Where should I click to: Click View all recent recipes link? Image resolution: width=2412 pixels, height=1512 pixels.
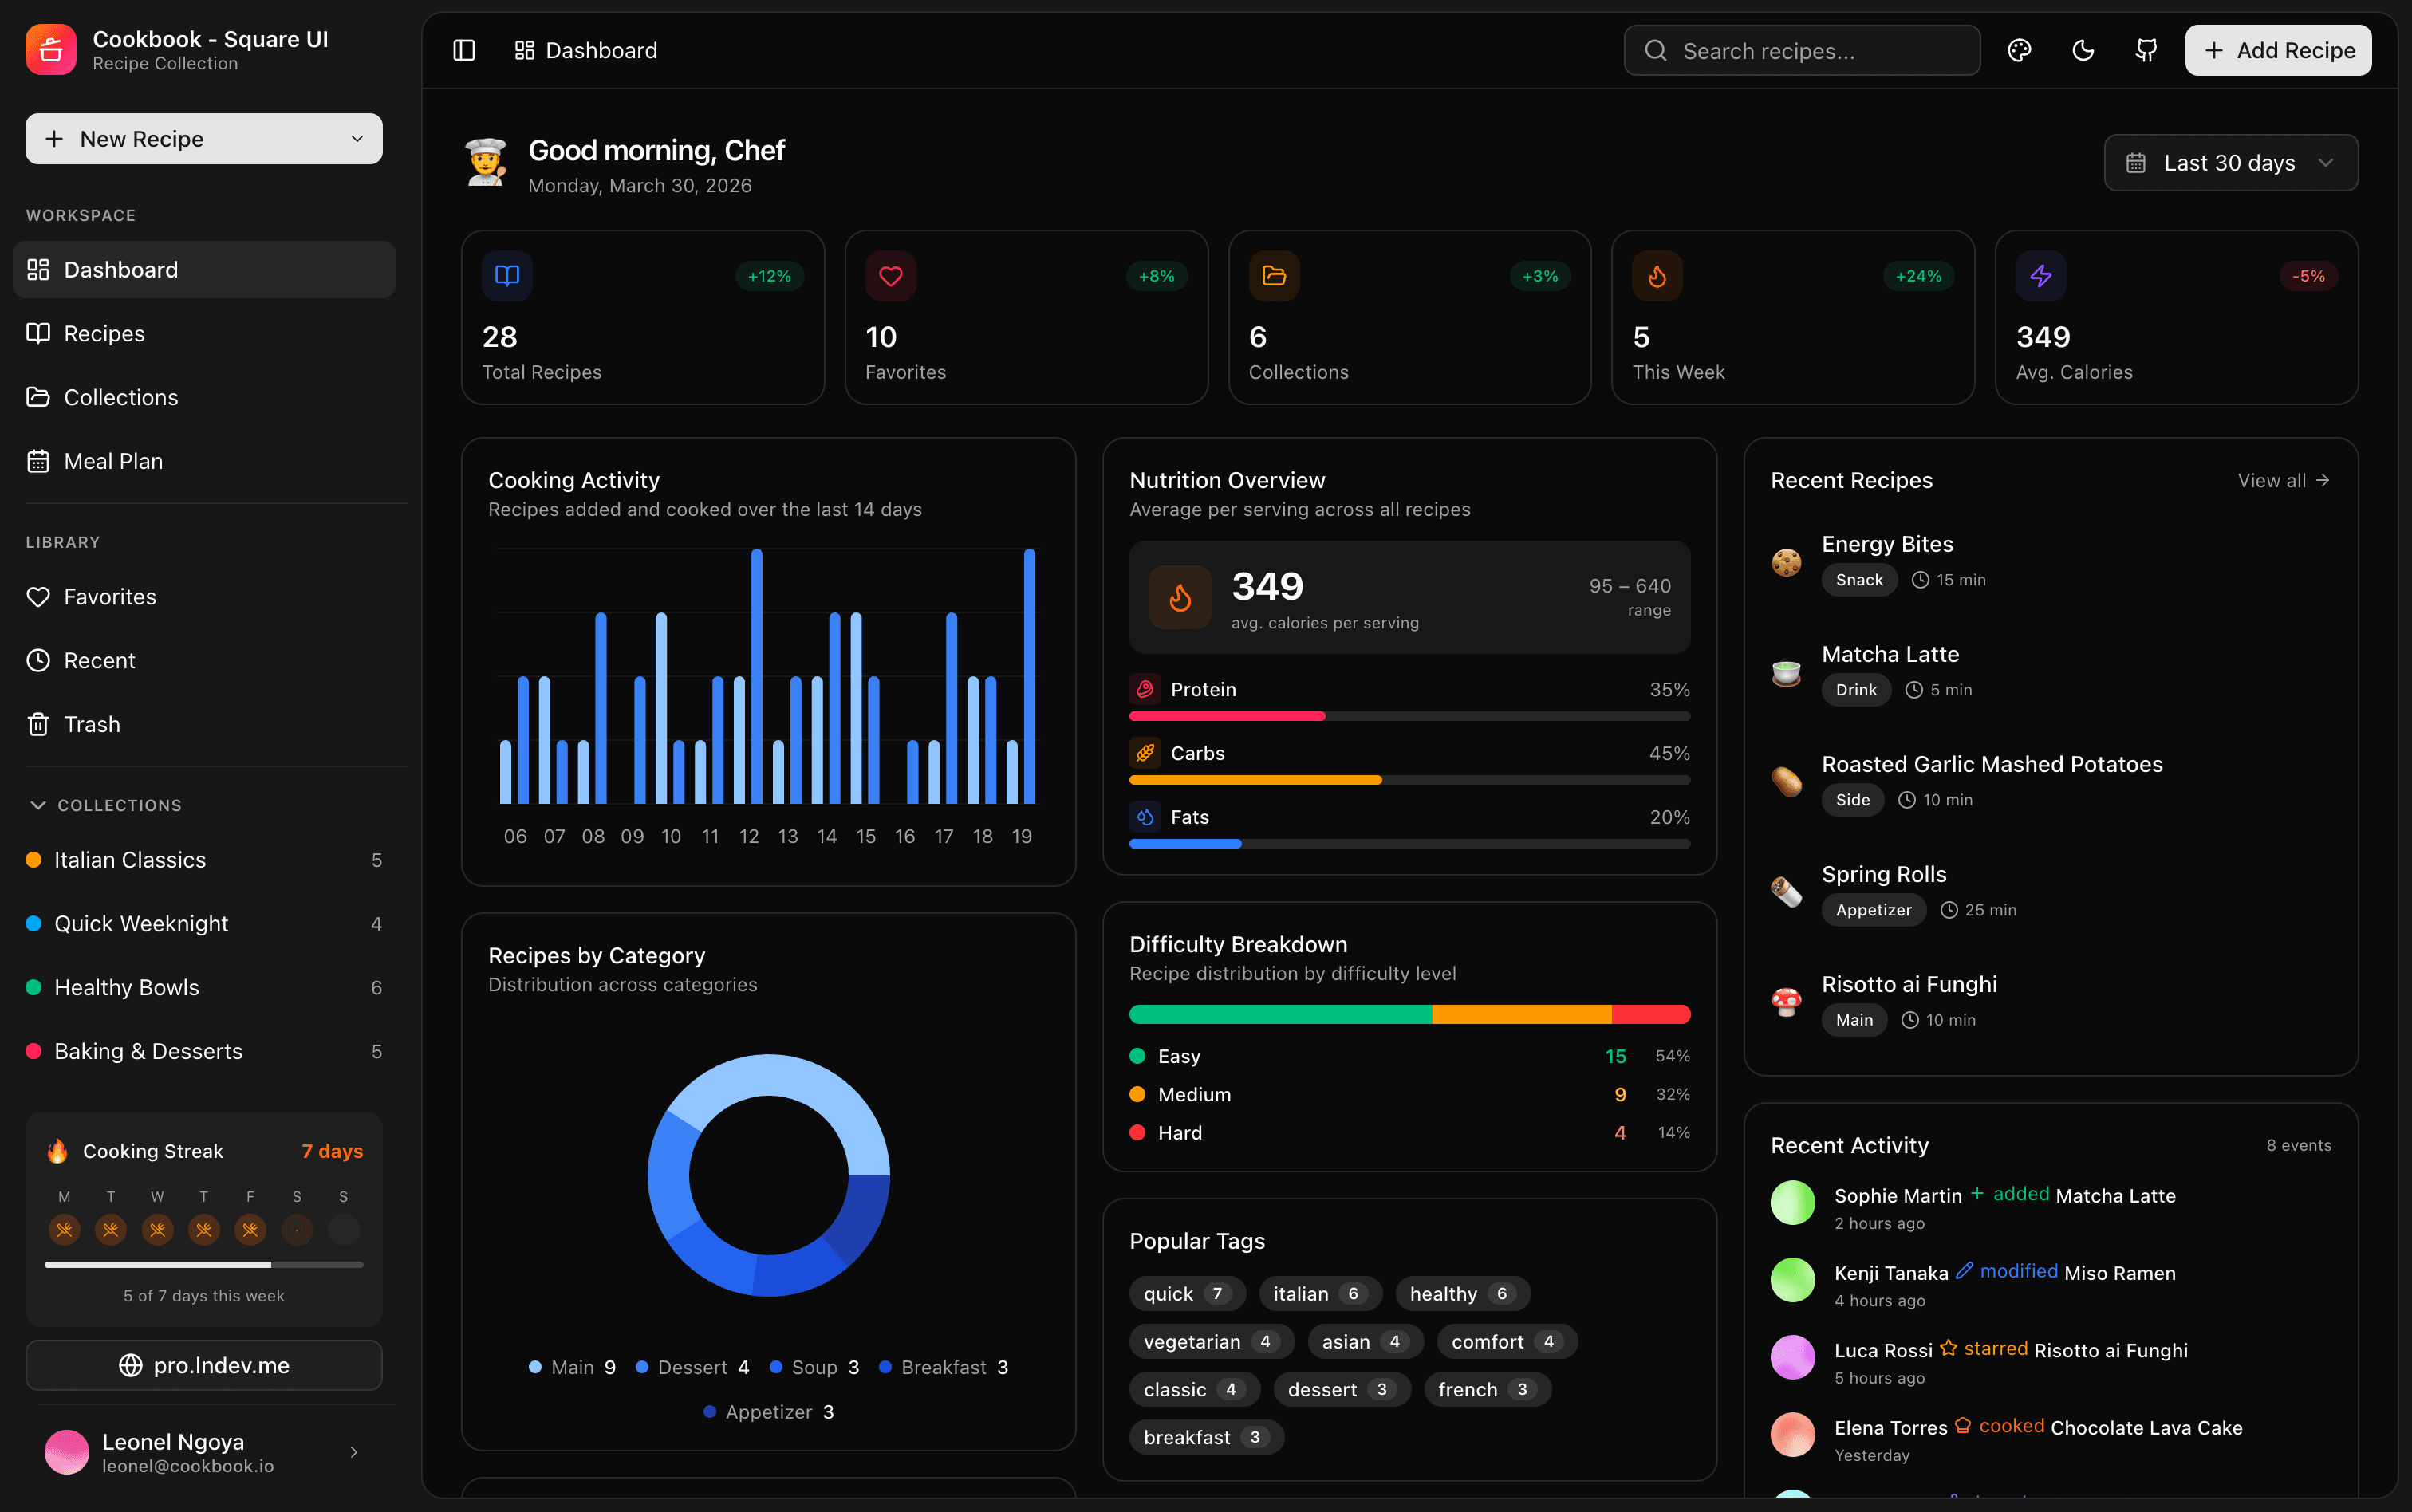(2283, 481)
